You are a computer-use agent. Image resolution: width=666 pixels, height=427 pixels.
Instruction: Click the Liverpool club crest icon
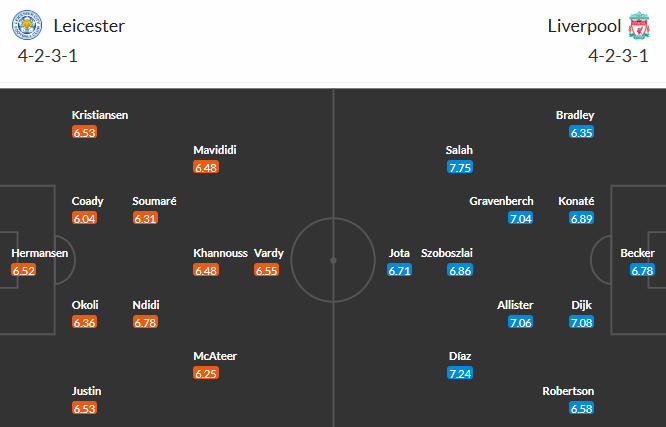pos(637,26)
